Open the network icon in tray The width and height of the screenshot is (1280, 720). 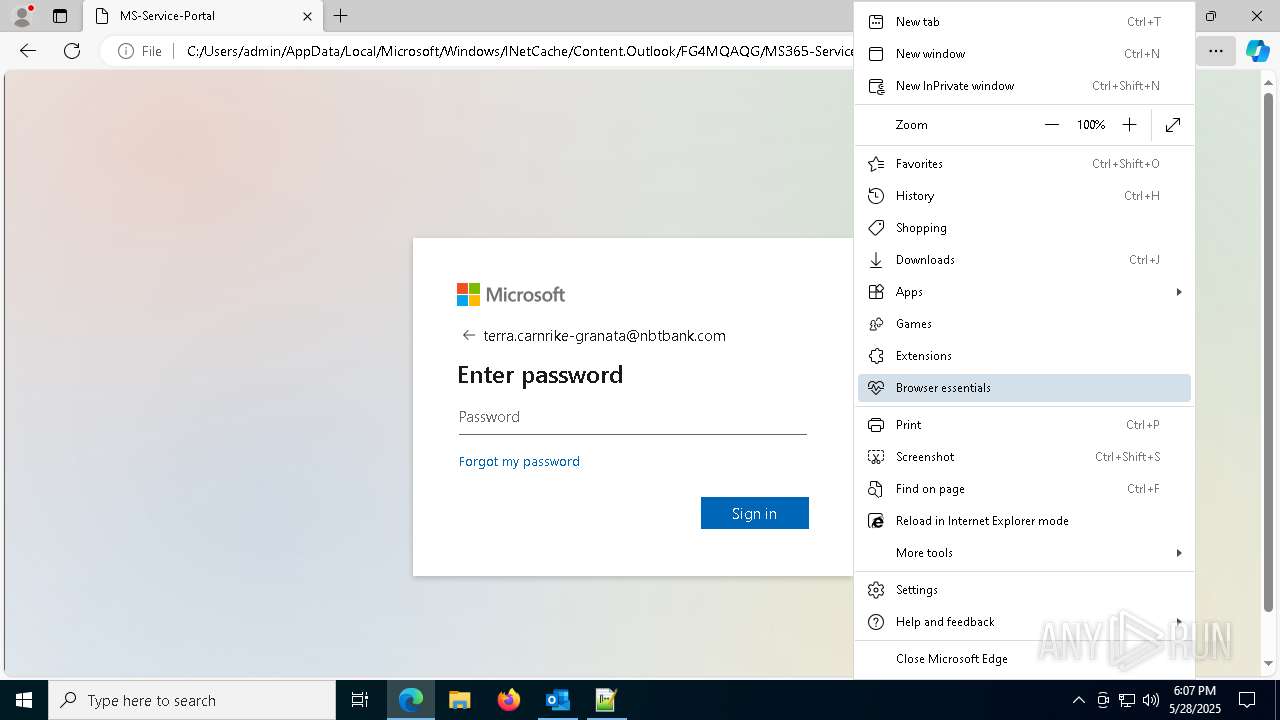point(1127,700)
